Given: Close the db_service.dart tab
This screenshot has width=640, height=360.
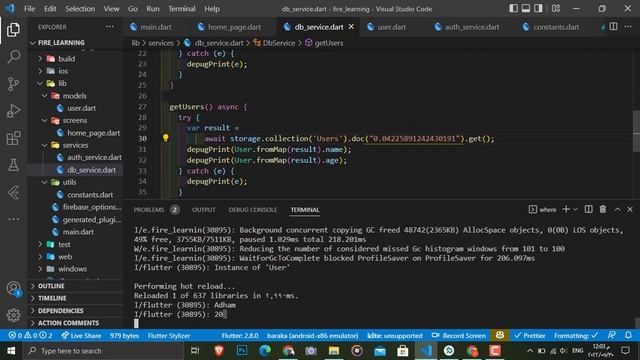Looking at the screenshot, I should 351,27.
